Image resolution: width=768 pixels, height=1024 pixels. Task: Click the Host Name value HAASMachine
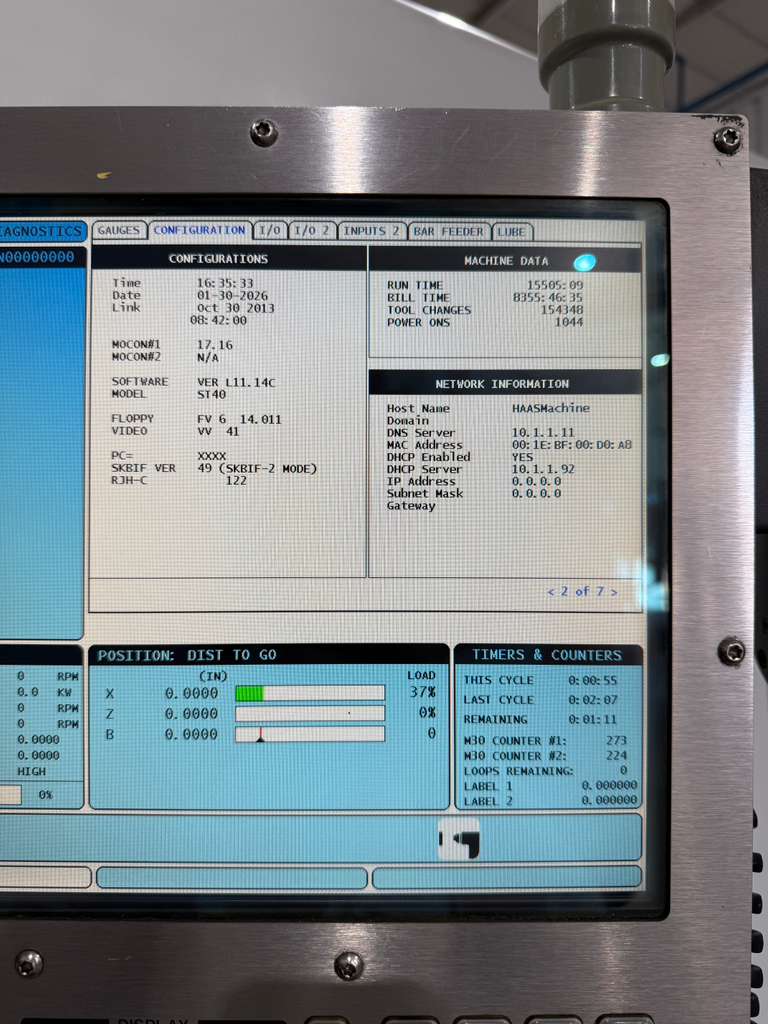coord(550,408)
